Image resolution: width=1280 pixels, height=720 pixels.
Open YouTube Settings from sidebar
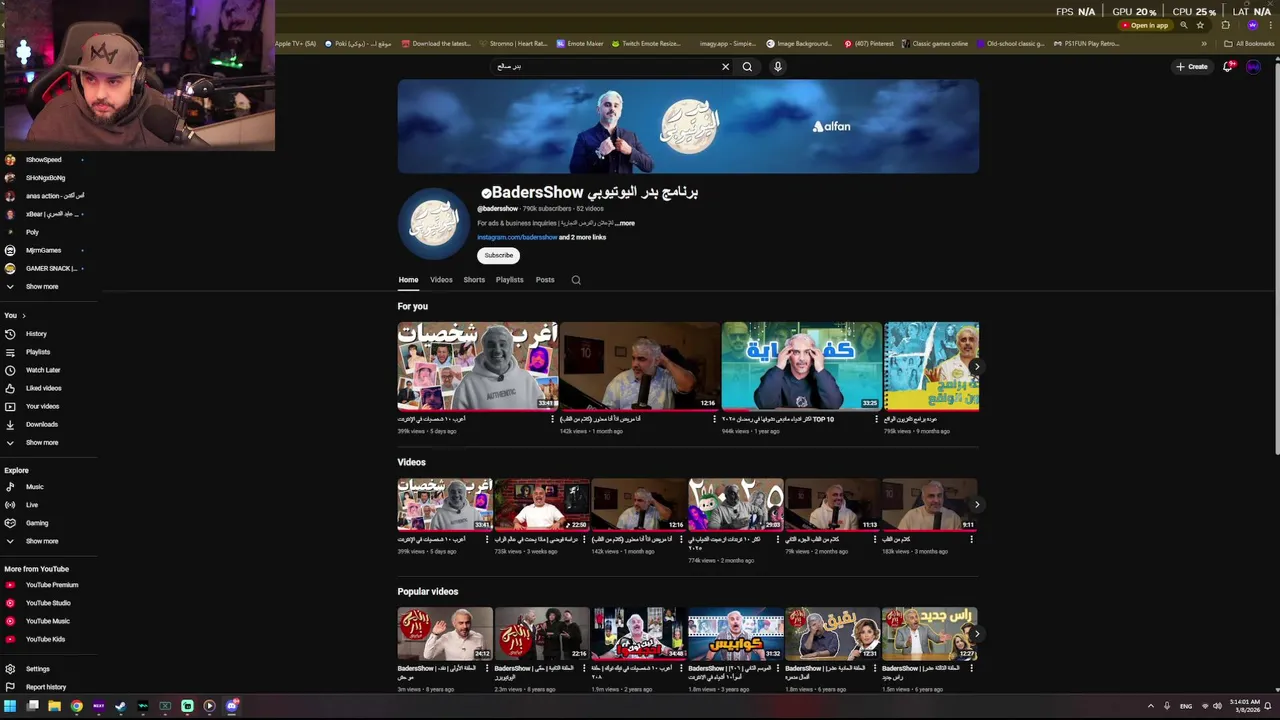37,669
